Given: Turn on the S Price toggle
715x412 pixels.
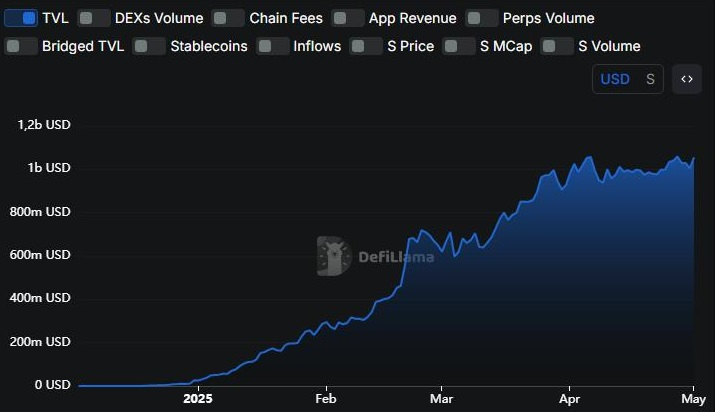Looking at the screenshot, I should pyautogui.click(x=366, y=46).
